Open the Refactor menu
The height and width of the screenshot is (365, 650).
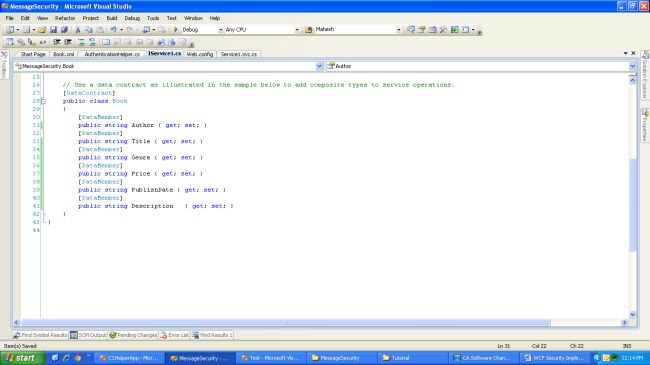(65, 18)
